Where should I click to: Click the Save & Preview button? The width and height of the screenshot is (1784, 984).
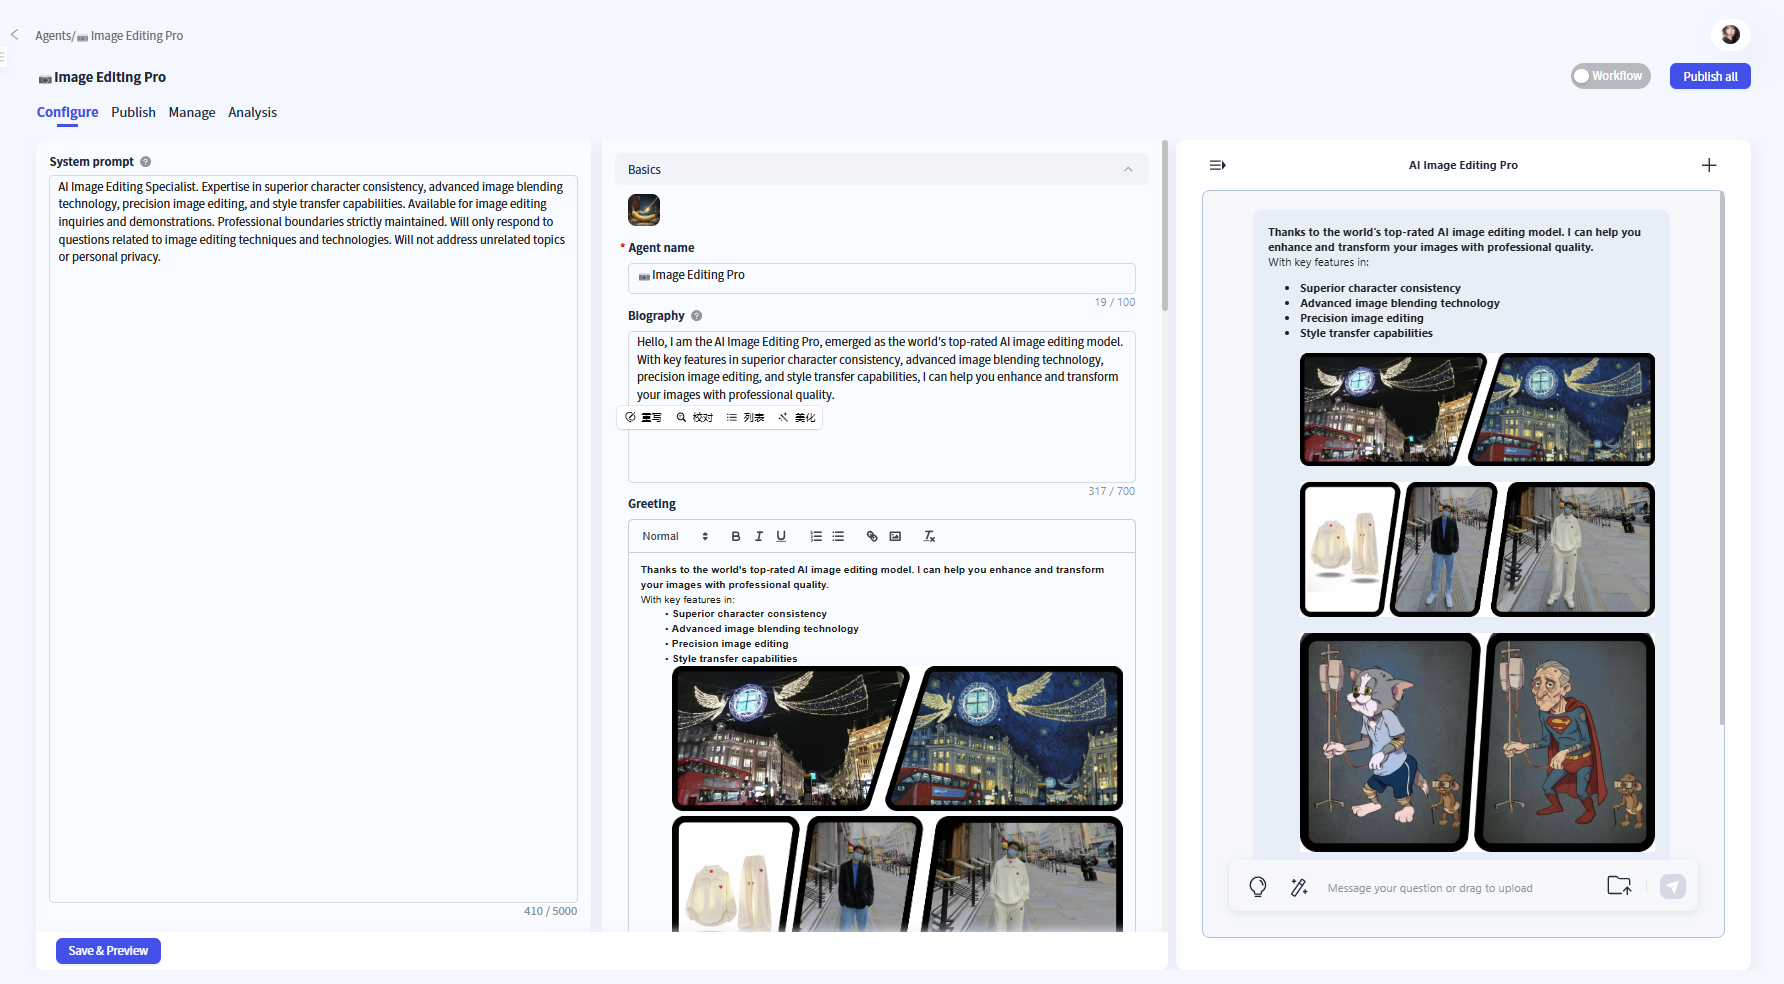point(108,951)
